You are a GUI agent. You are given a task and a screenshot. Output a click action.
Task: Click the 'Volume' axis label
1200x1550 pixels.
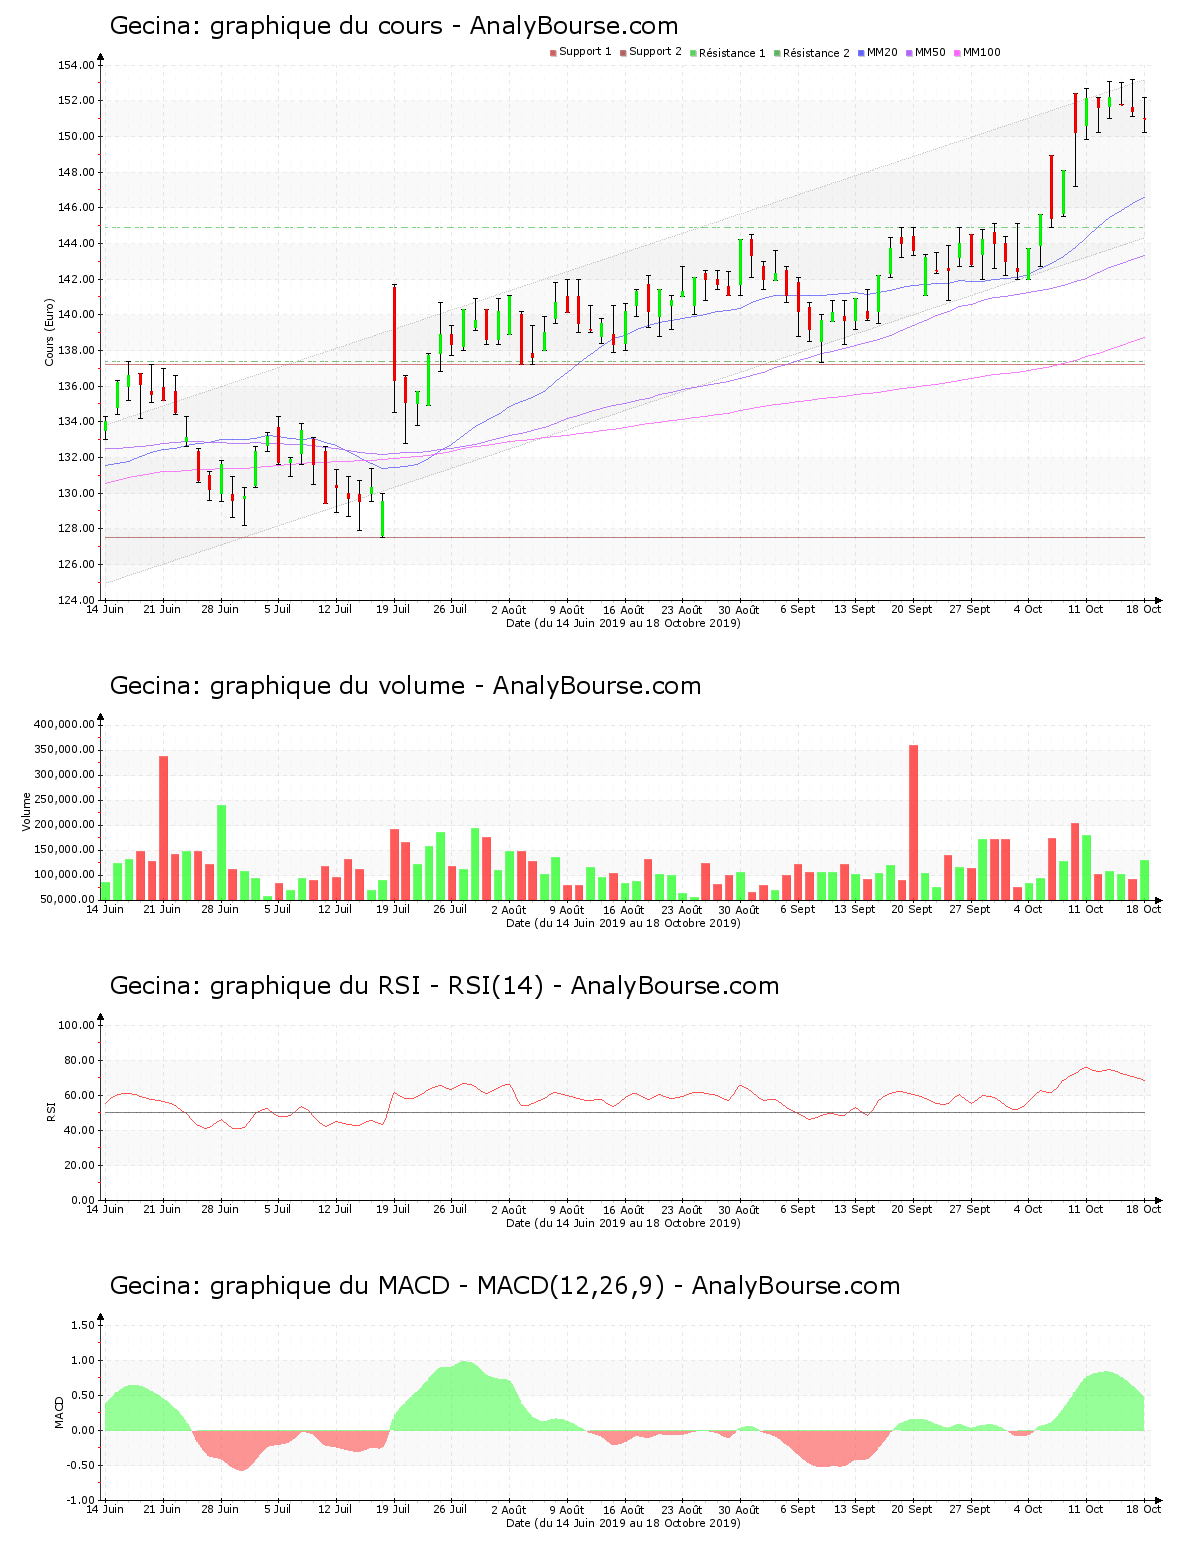point(27,811)
